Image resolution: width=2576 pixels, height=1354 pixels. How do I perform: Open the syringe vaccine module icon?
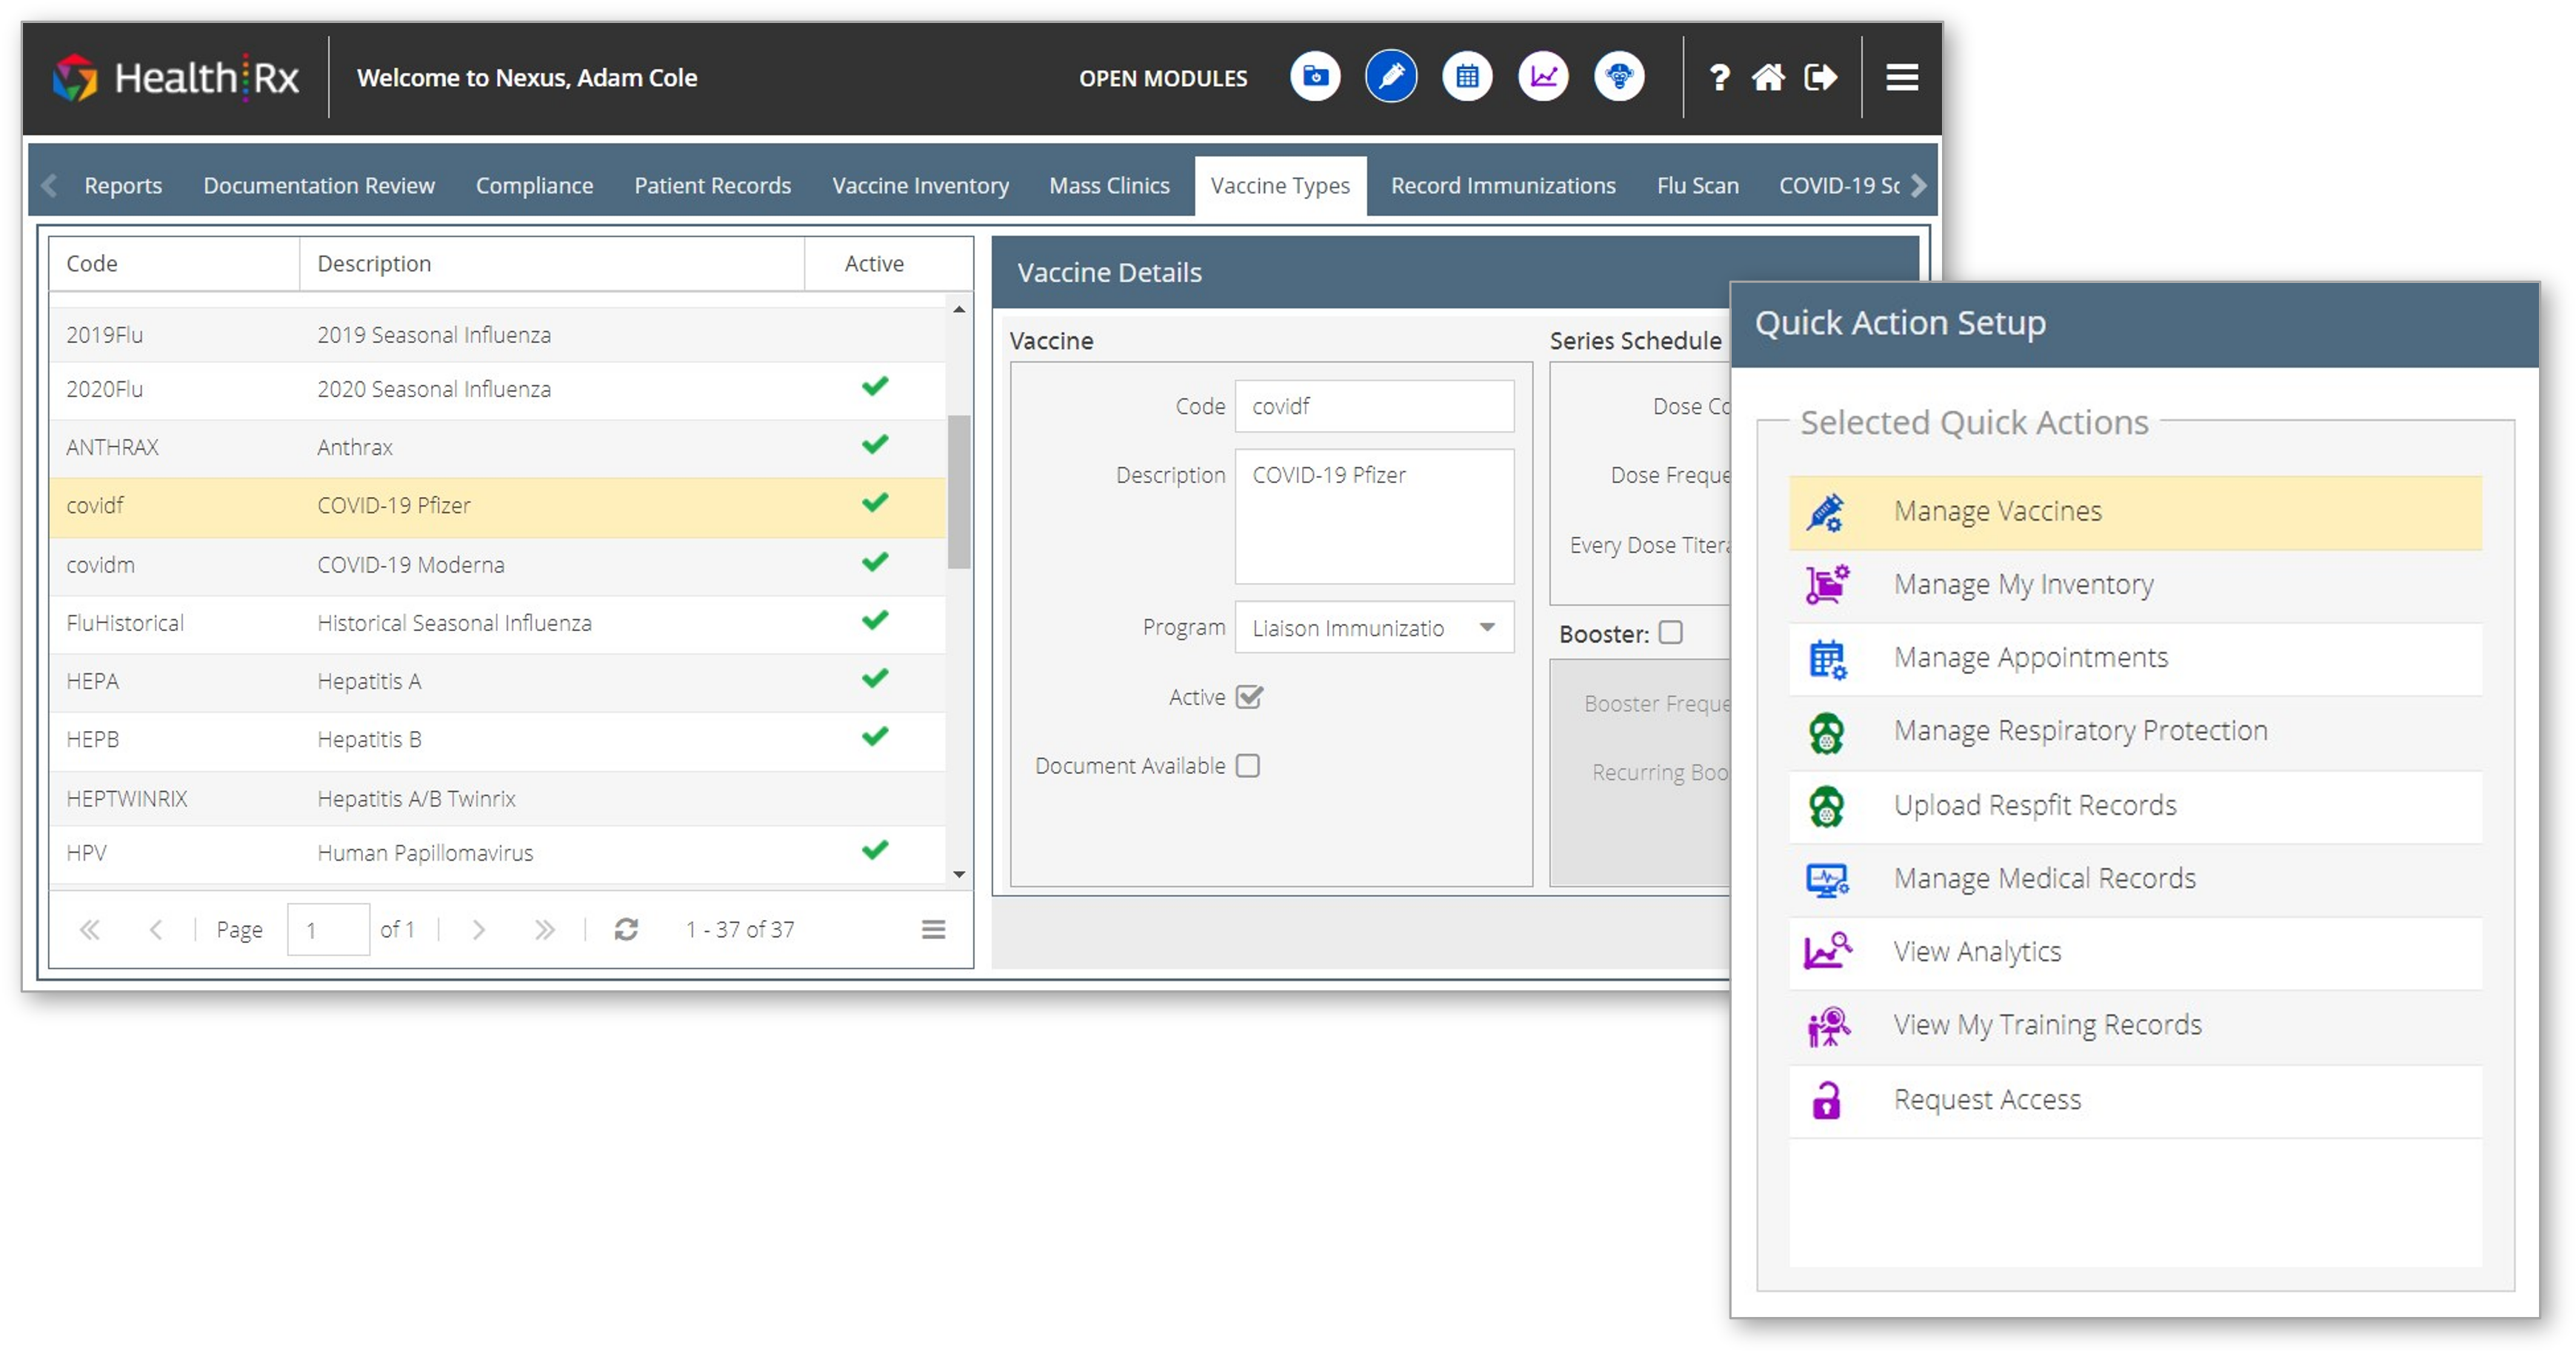[x=1390, y=77]
